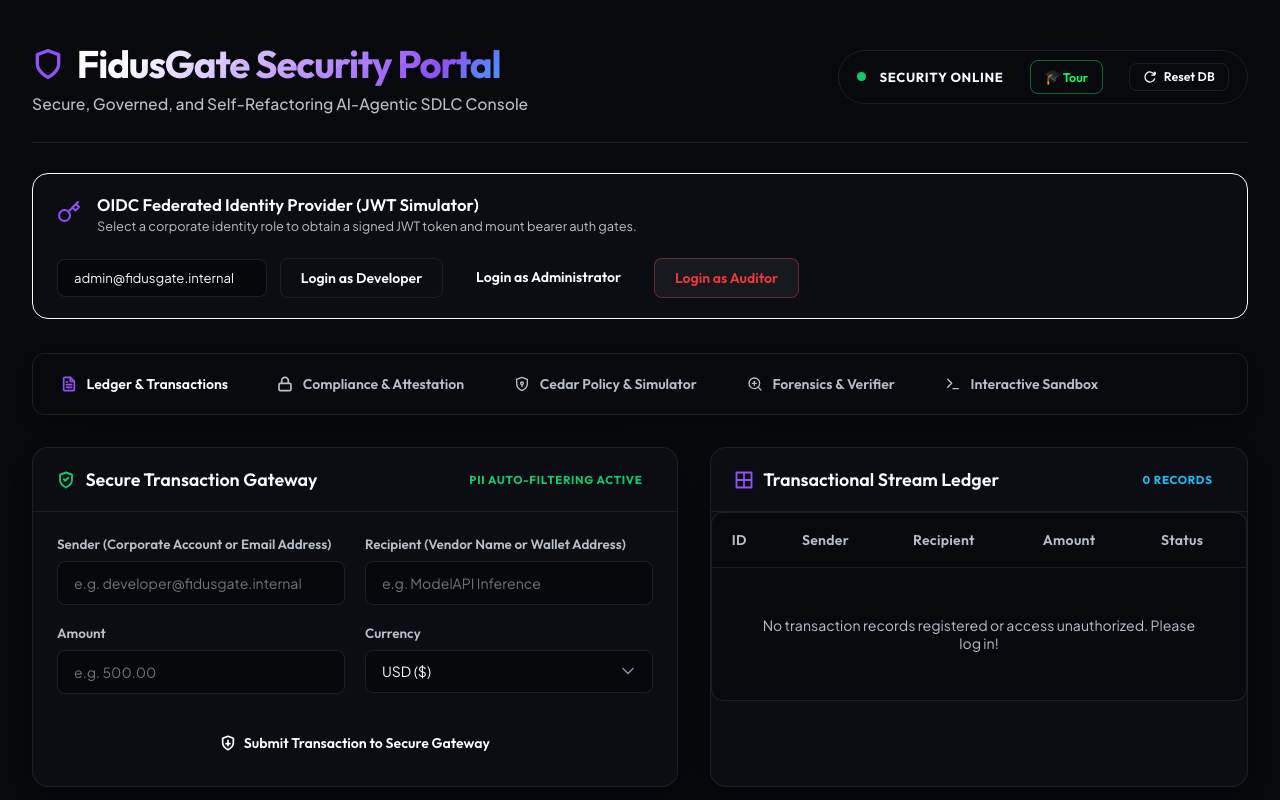Screen dimensions: 1280x800
Task: Click the PII AUTO-FILTERING ACTIVE label
Action: click(x=556, y=480)
